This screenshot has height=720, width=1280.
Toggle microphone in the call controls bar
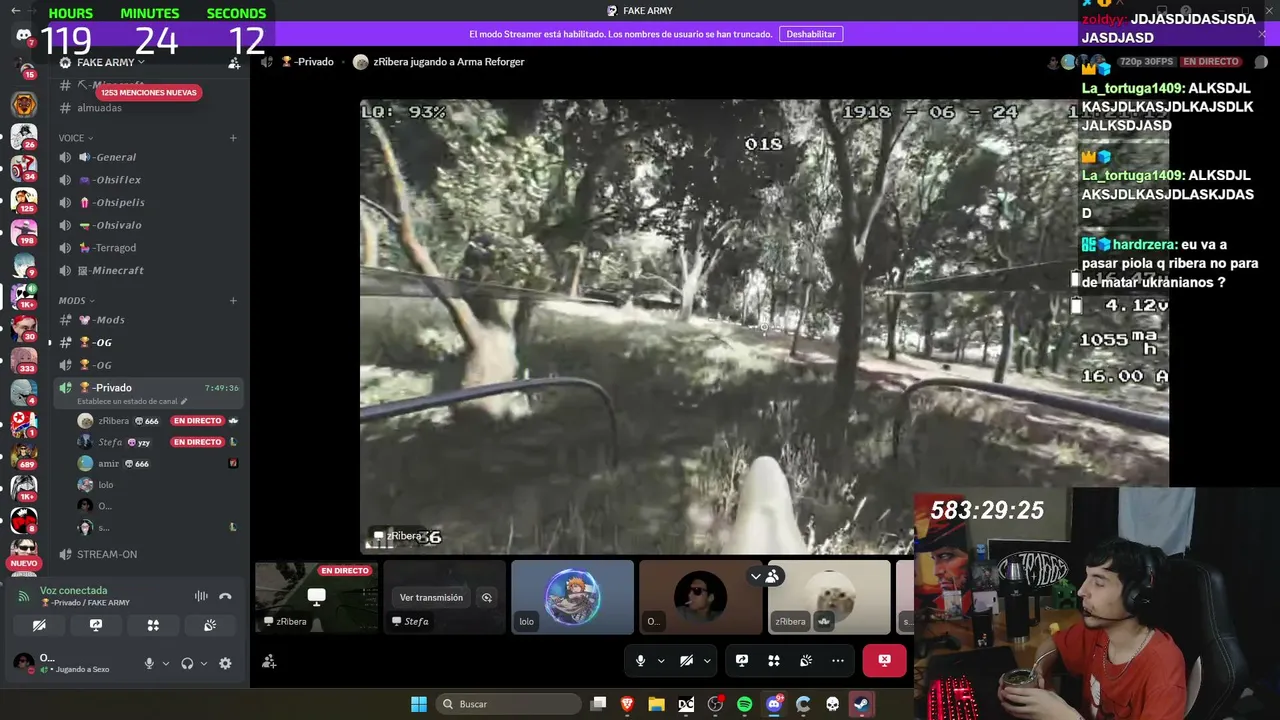[x=641, y=661]
